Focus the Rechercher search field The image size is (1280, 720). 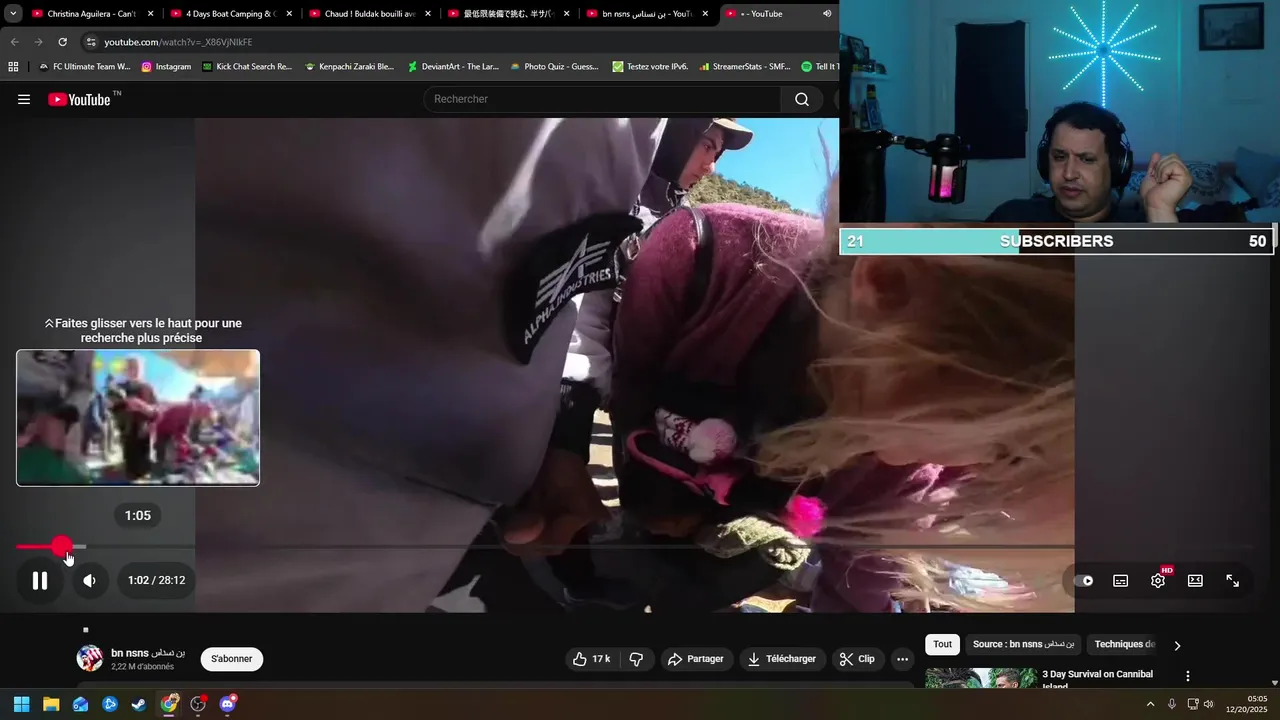coord(602,99)
